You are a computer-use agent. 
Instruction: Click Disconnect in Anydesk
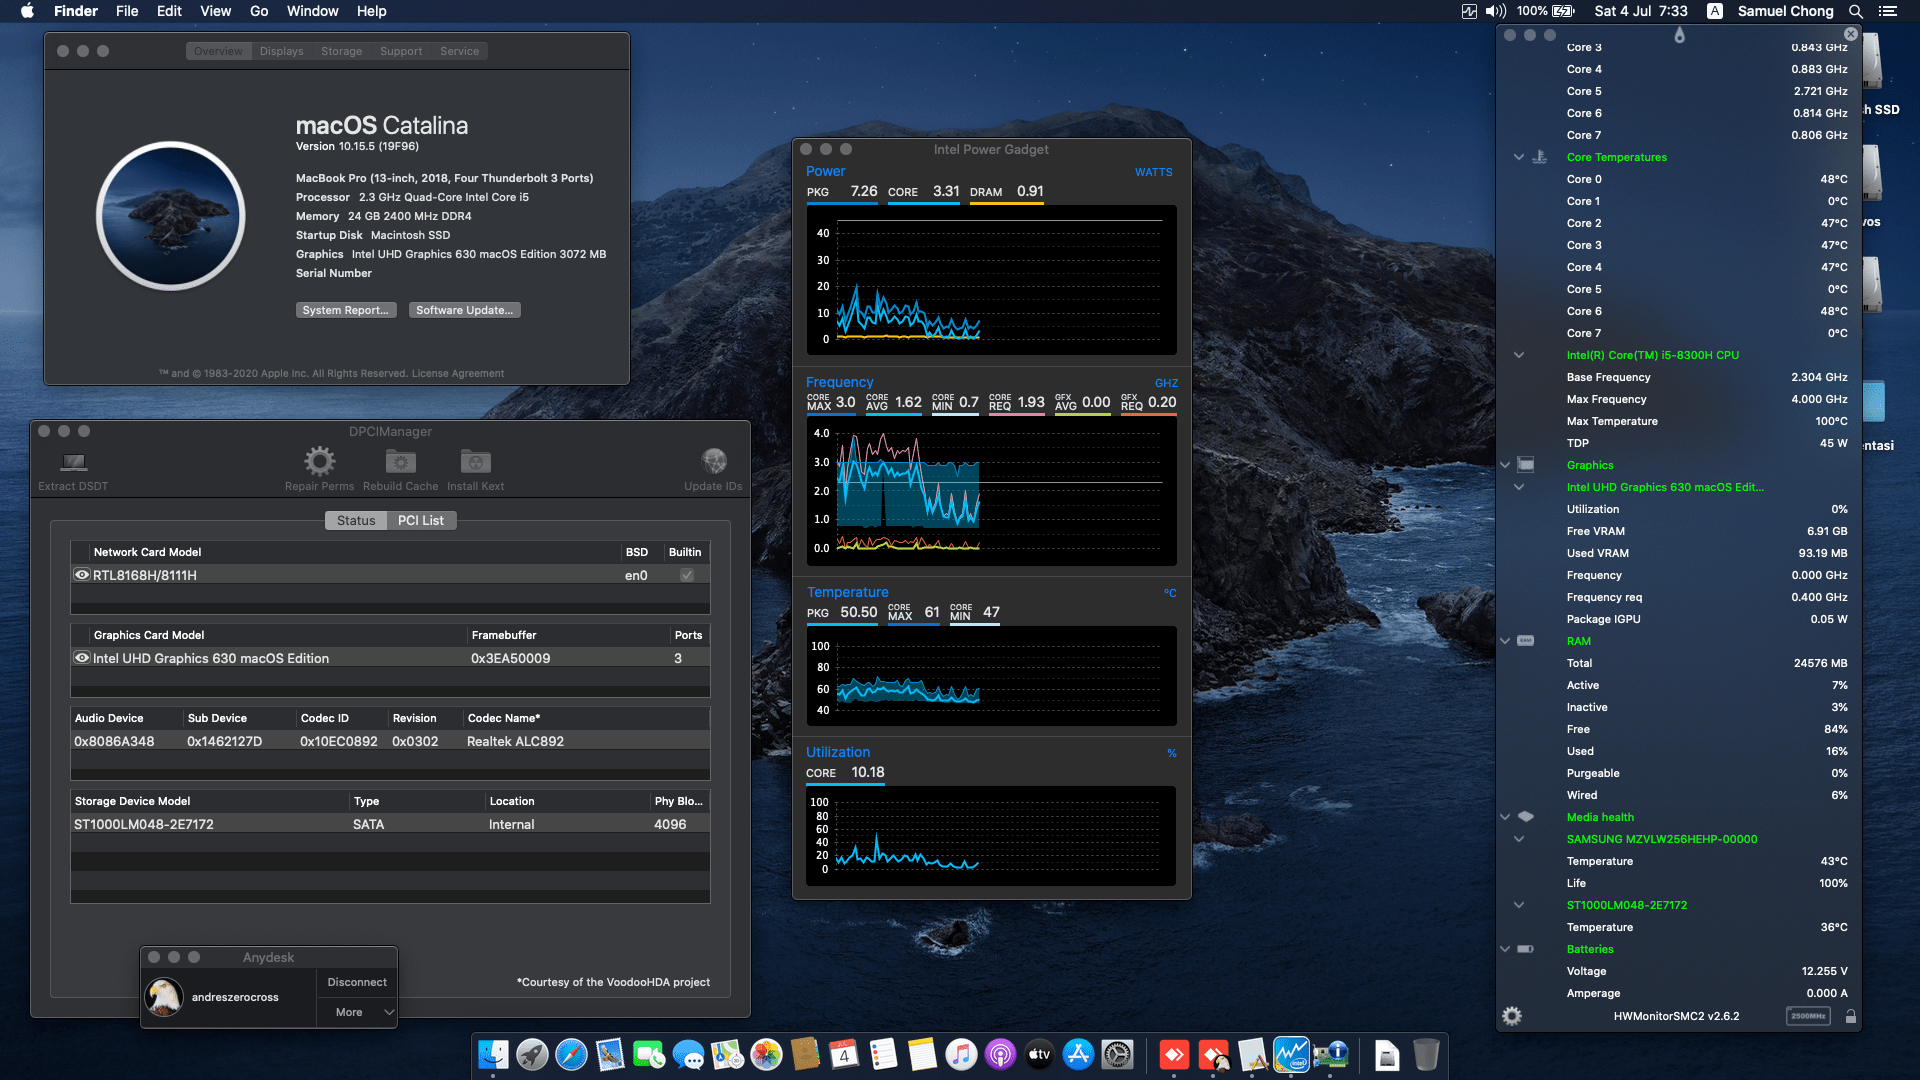pyautogui.click(x=356, y=981)
